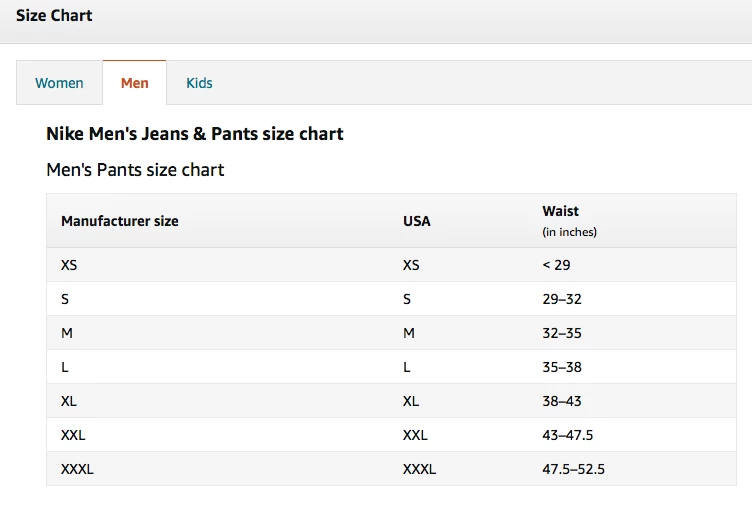Click the USA column header
The width and height of the screenshot is (752, 511).
(x=416, y=221)
